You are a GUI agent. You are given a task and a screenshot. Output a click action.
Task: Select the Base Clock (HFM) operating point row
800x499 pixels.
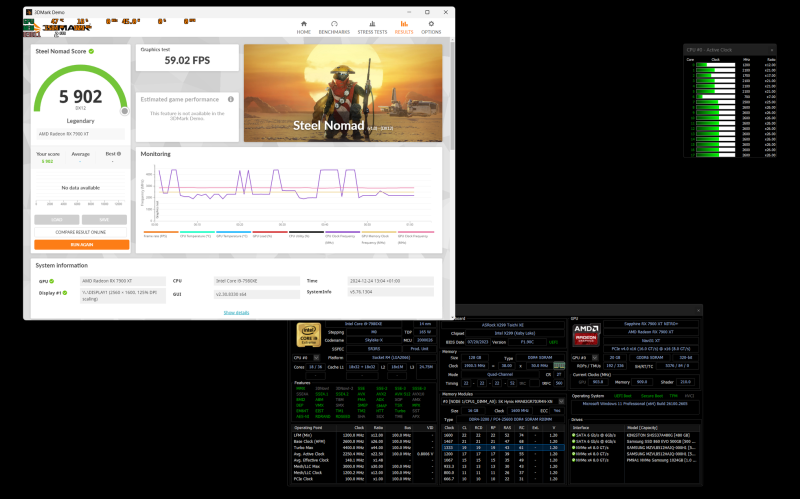click(x=365, y=441)
